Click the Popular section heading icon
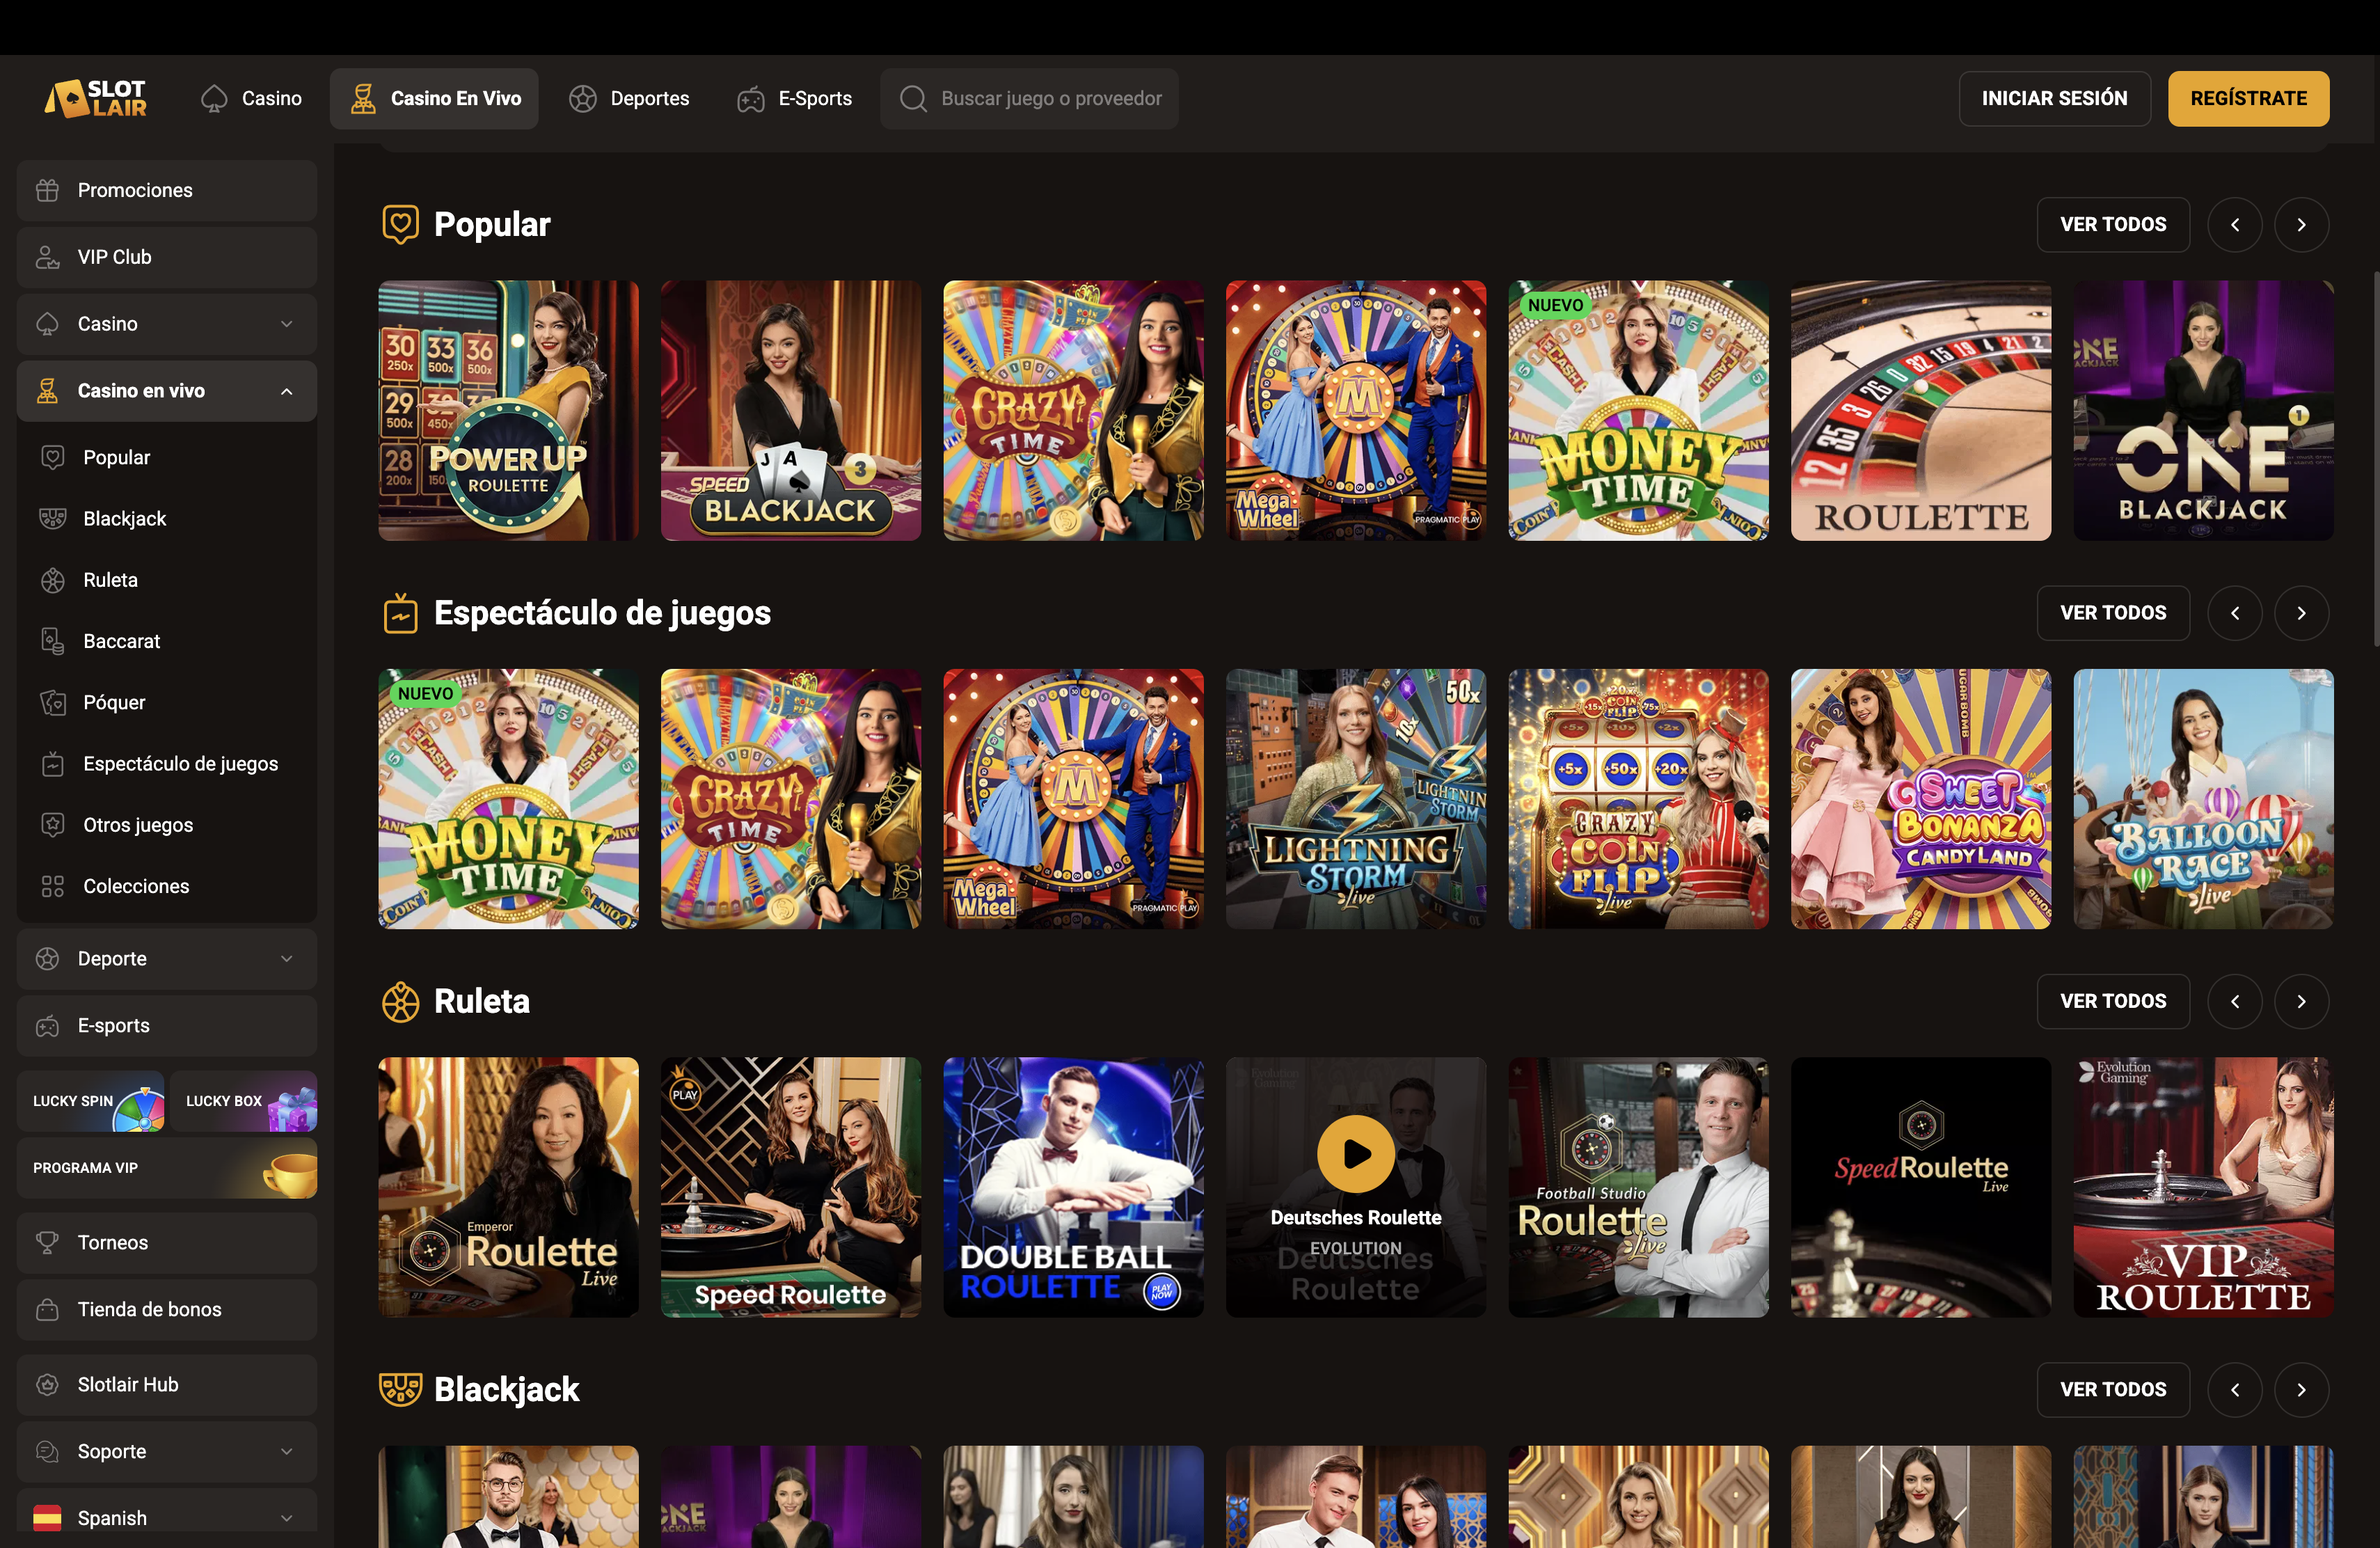Screen dimensions: 2380x1548 pyautogui.click(x=400, y=224)
